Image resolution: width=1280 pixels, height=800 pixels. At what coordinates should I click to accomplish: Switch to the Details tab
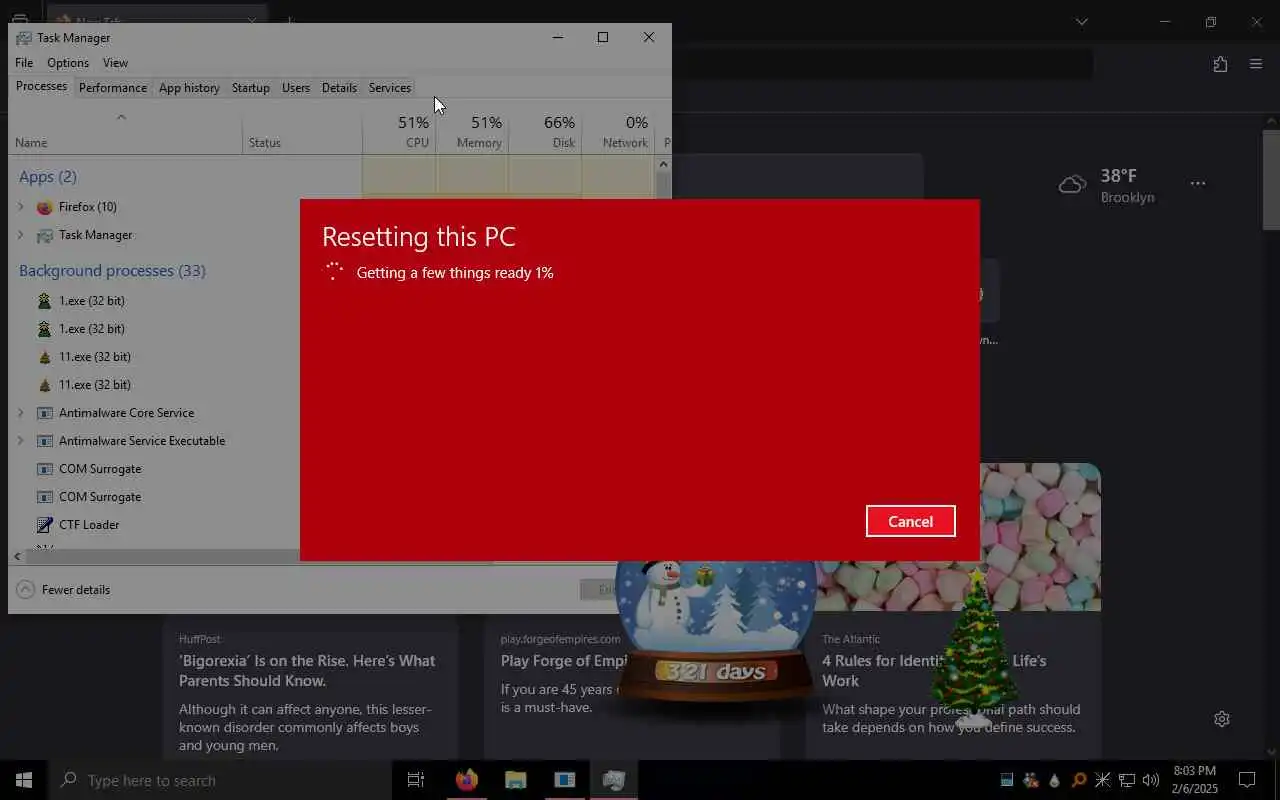[x=339, y=88]
